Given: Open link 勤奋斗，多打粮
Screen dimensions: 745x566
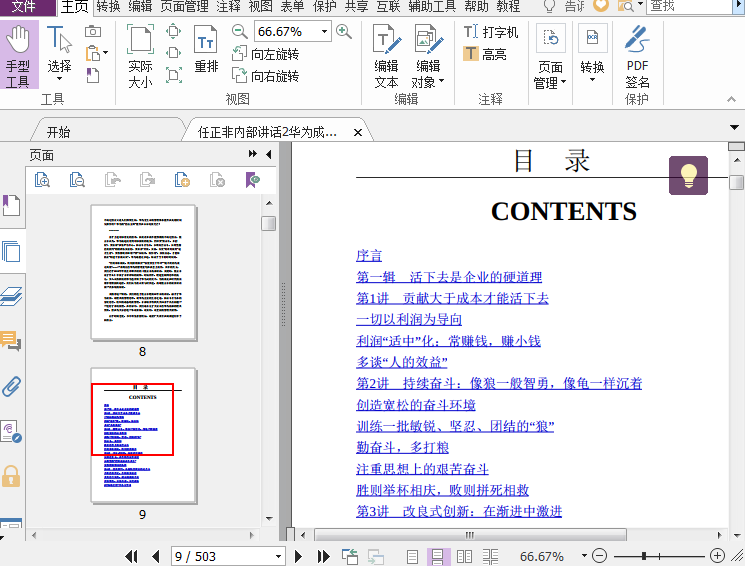Looking at the screenshot, I should [x=402, y=447].
